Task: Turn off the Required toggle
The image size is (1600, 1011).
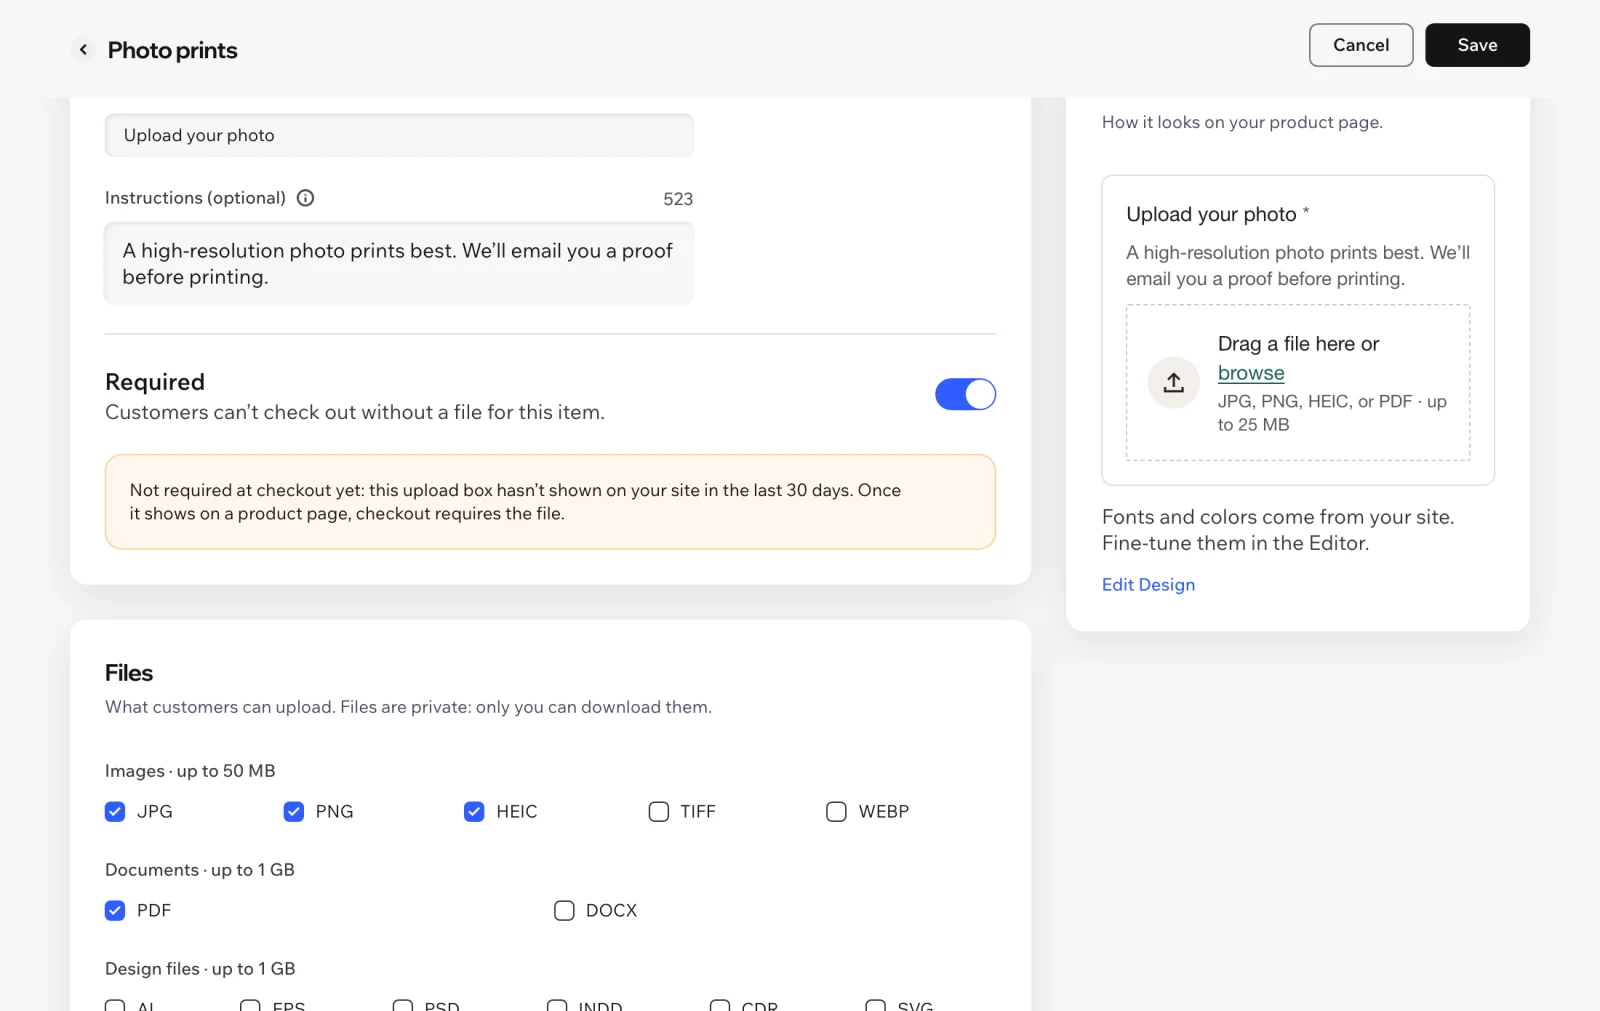Action: coord(965,394)
